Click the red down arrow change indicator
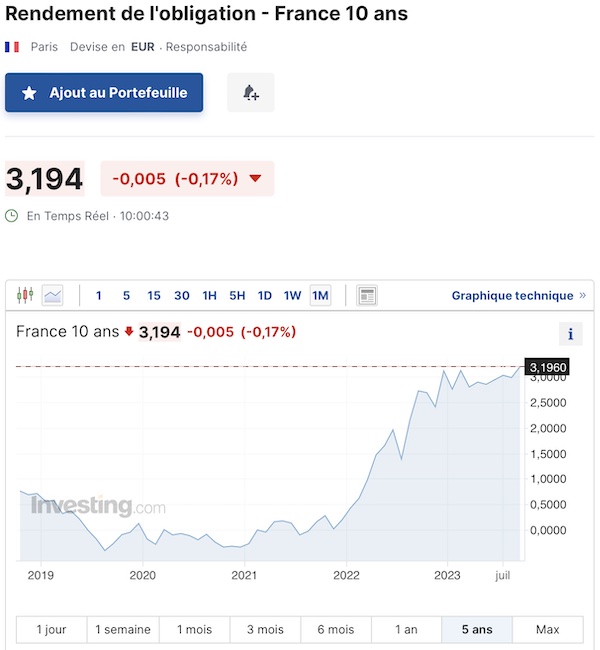 255,179
